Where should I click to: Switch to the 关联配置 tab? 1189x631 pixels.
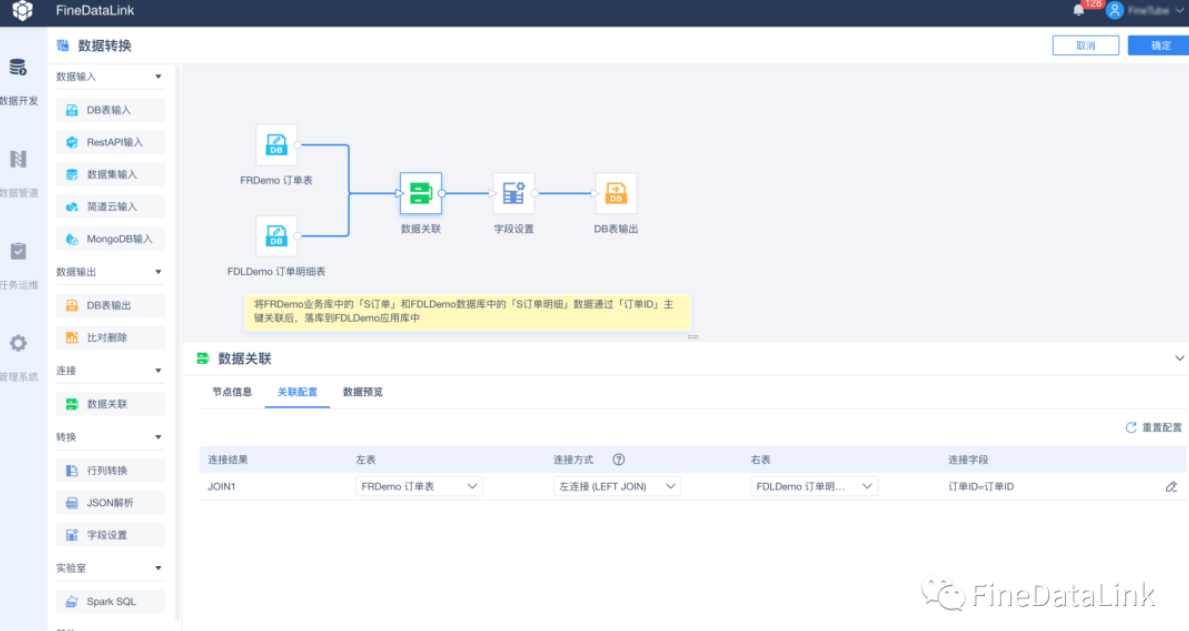click(297, 392)
